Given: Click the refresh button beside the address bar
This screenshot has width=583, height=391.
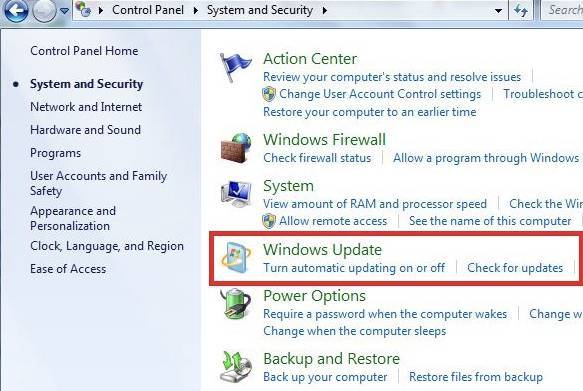Looking at the screenshot, I should [521, 10].
